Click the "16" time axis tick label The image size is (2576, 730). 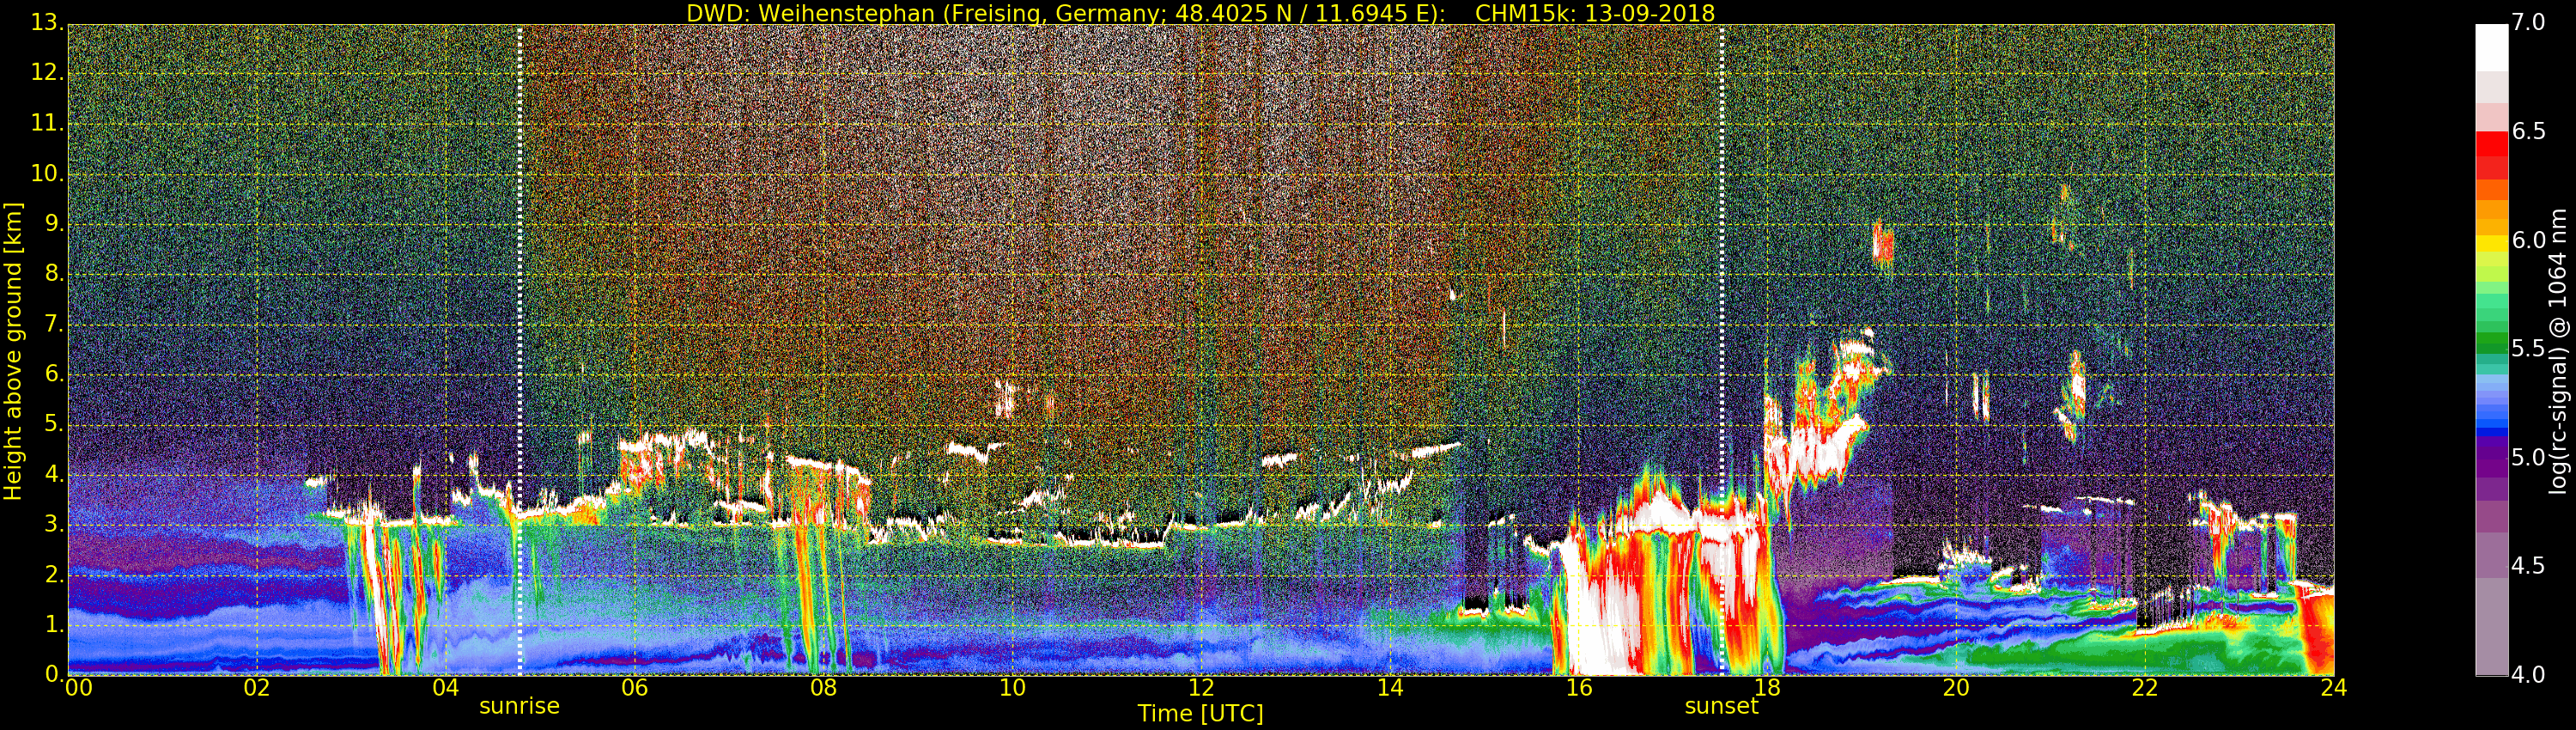(1579, 688)
